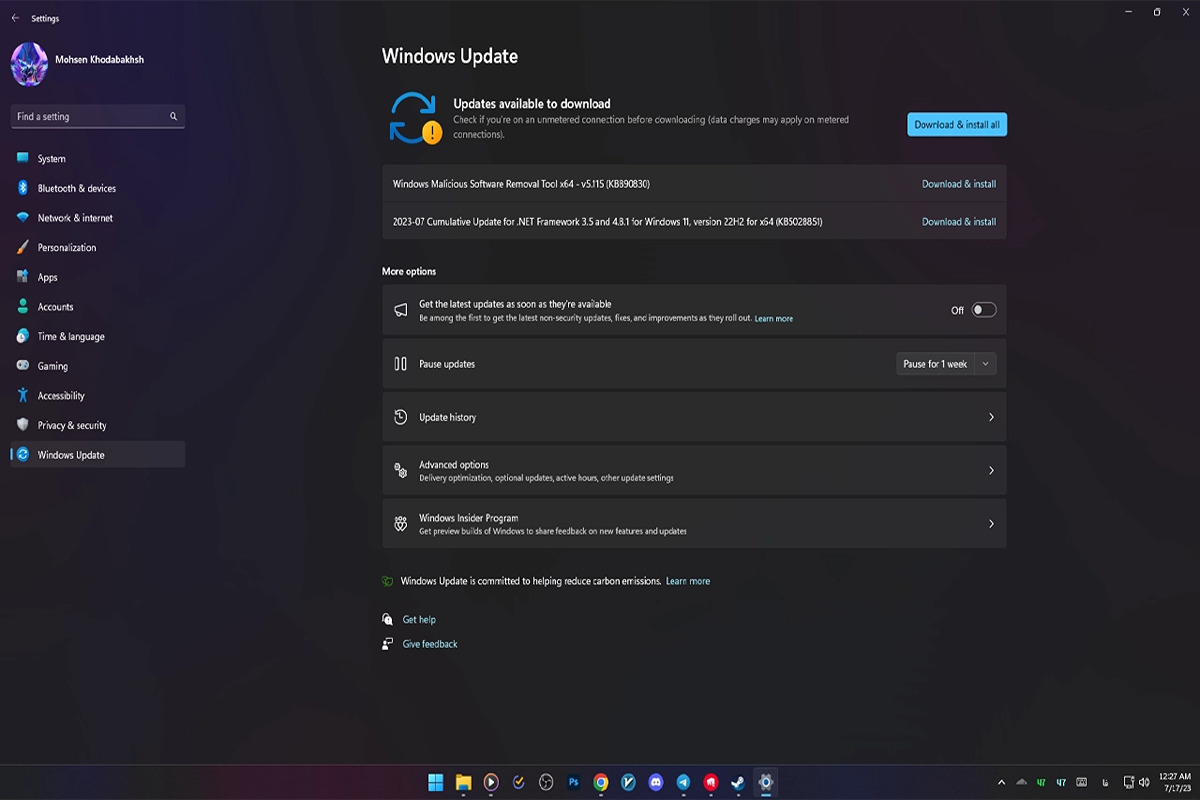Download & install the .NET Framework update
The height and width of the screenshot is (800, 1200).
(958, 222)
